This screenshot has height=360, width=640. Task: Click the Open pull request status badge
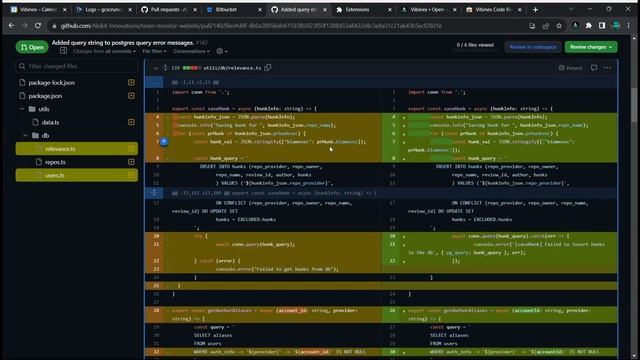32,47
